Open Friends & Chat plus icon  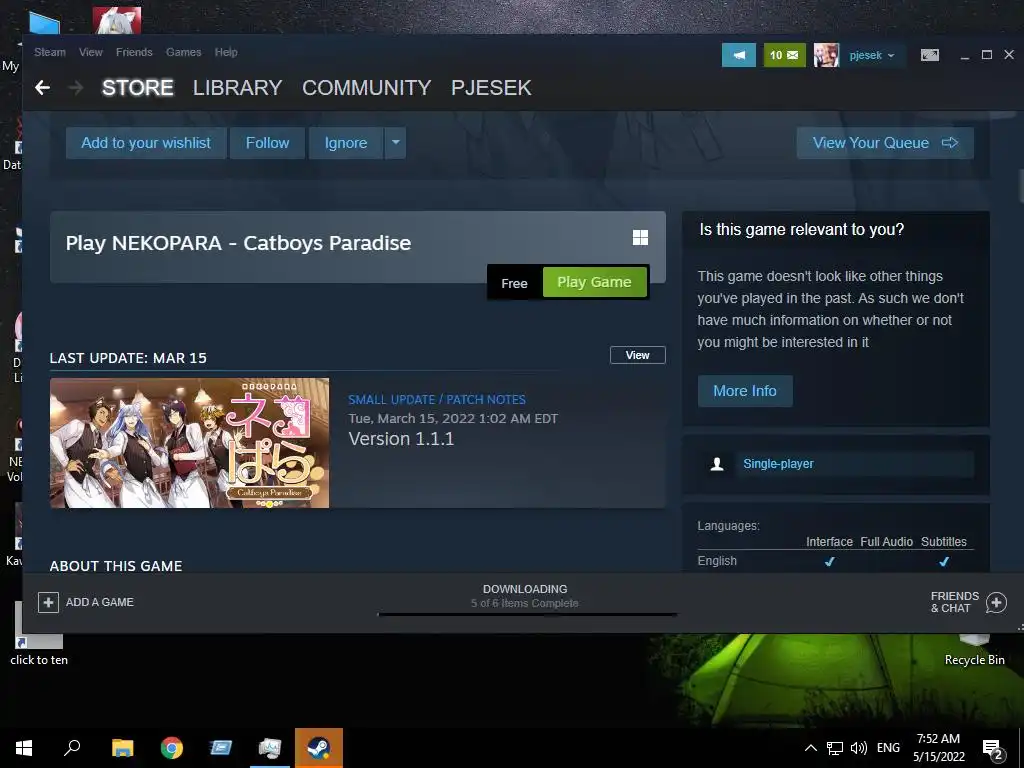(x=996, y=602)
